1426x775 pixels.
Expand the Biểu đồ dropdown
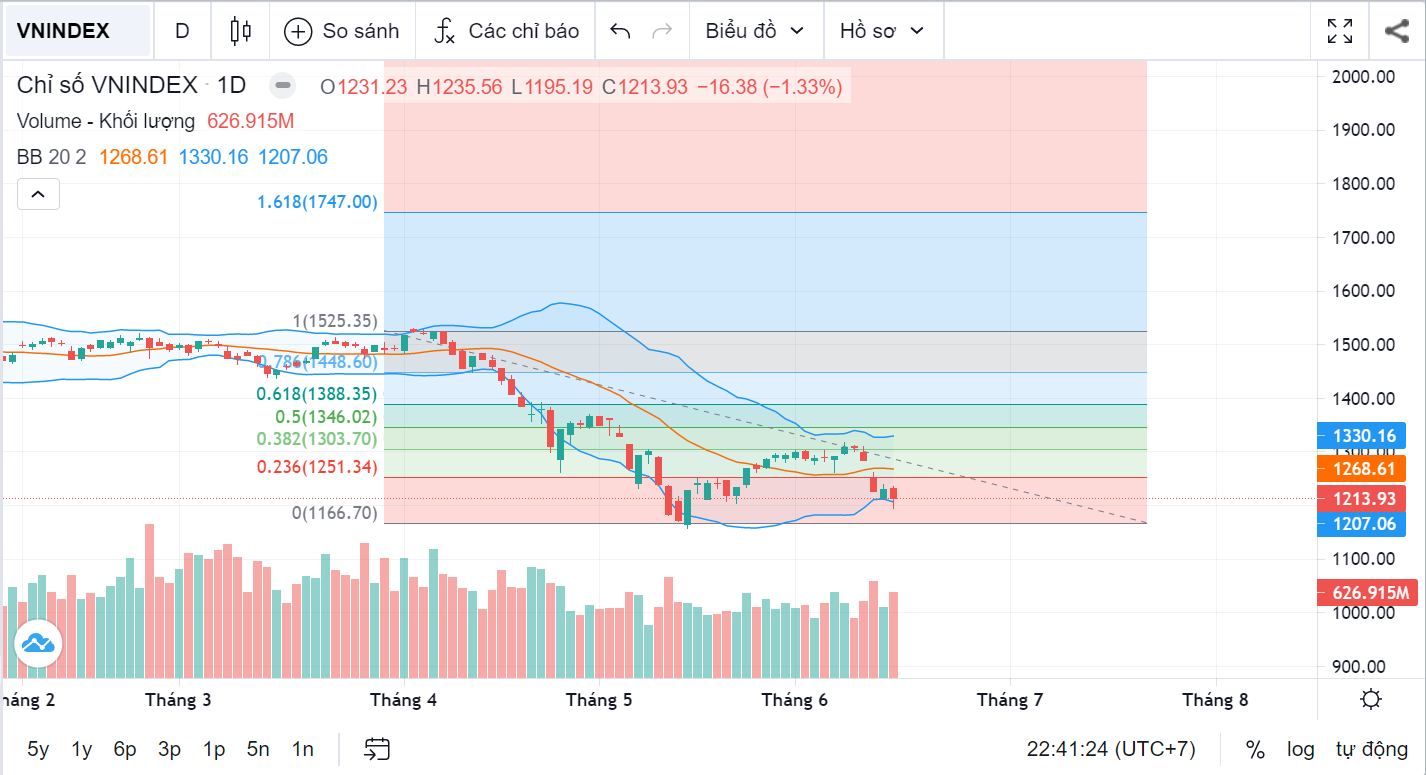(755, 31)
